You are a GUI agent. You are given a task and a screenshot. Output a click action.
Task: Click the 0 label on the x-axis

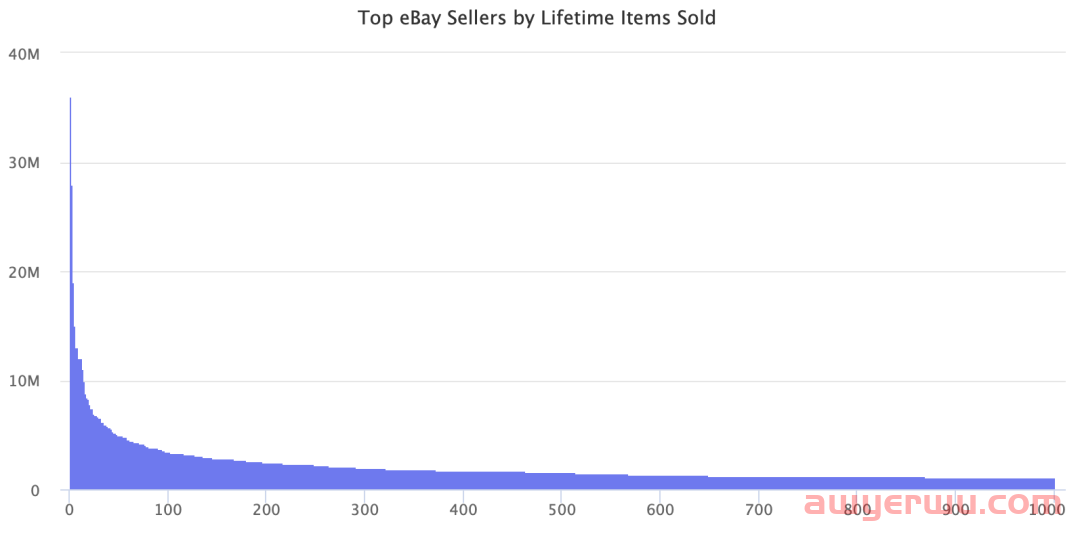(x=69, y=510)
